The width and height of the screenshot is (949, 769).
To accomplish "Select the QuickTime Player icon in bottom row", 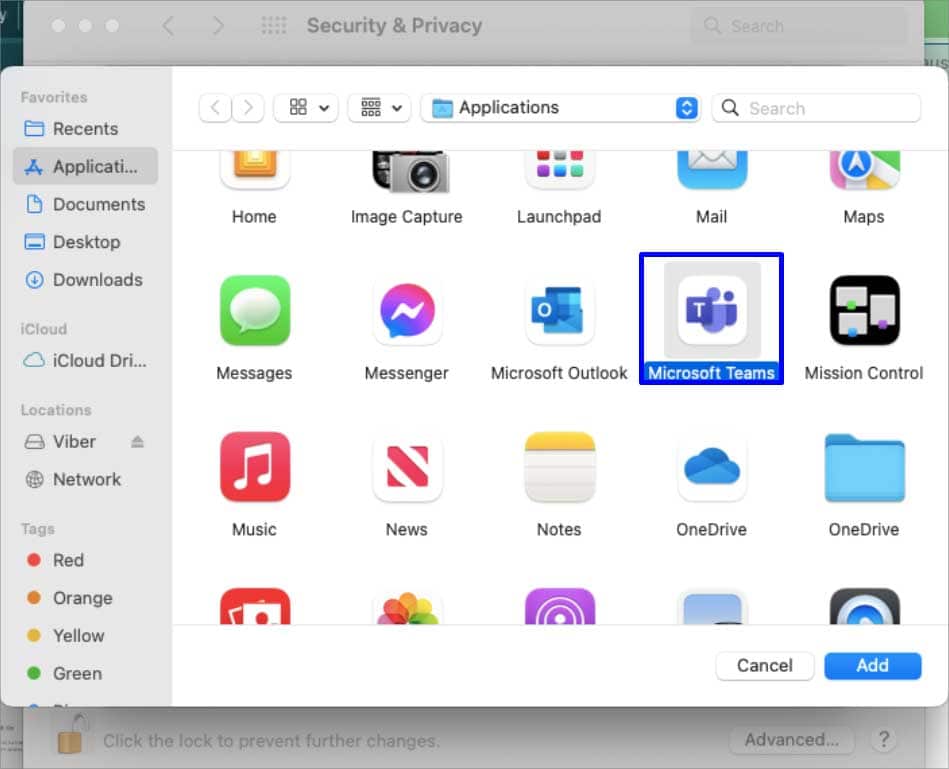I will click(x=864, y=606).
